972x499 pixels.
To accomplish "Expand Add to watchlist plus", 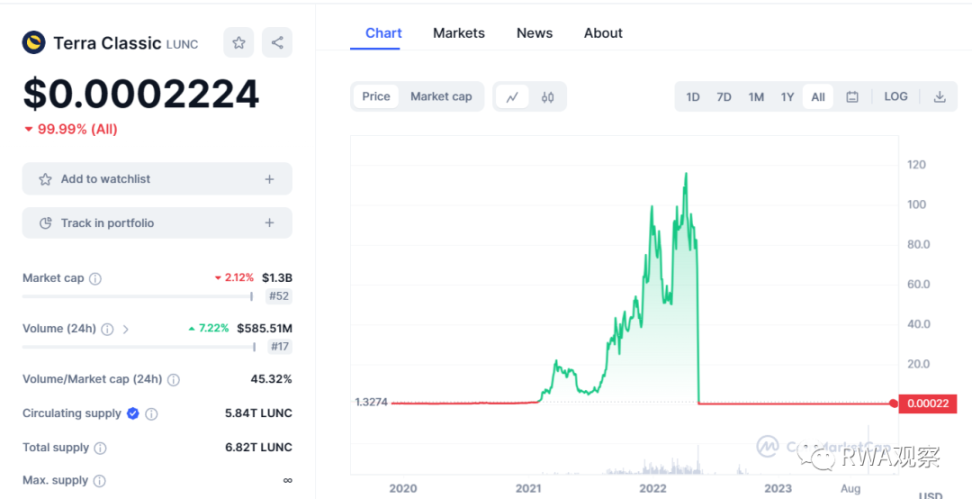I will point(269,179).
